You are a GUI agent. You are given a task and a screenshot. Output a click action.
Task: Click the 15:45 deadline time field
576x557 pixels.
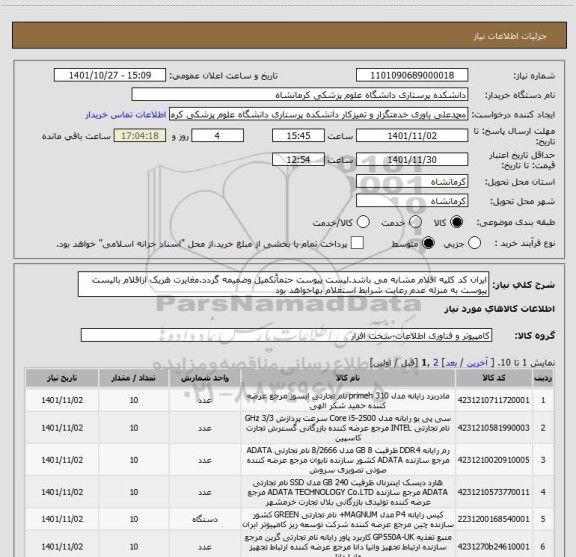coord(298,136)
